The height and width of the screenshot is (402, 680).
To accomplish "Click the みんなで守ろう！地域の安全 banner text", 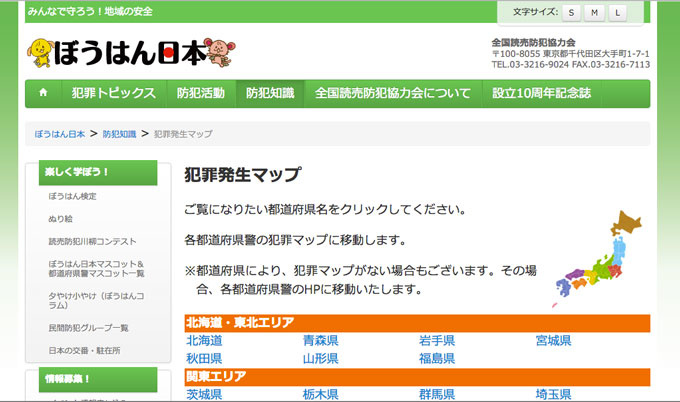I will click(90, 11).
